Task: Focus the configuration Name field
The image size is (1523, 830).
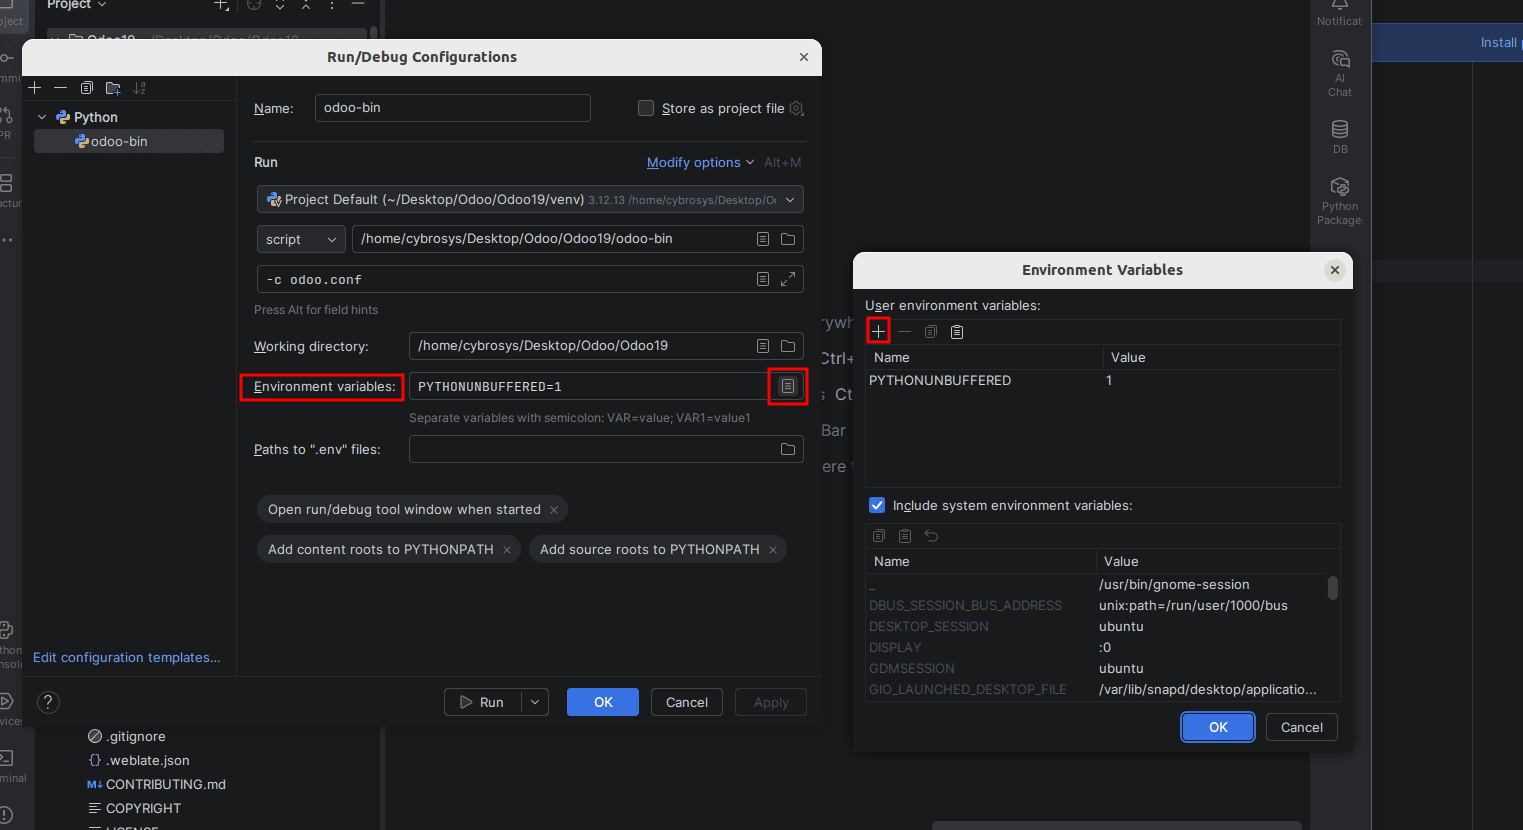Action: pyautogui.click(x=453, y=108)
